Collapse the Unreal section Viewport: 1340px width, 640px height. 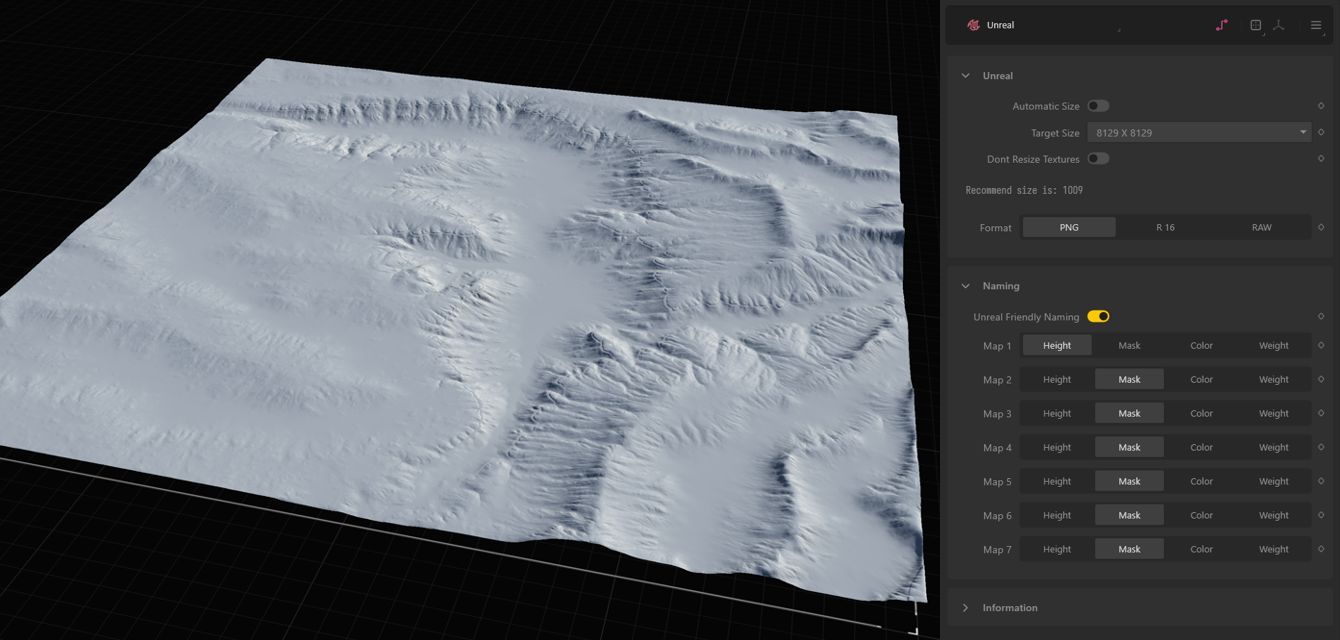pos(966,76)
